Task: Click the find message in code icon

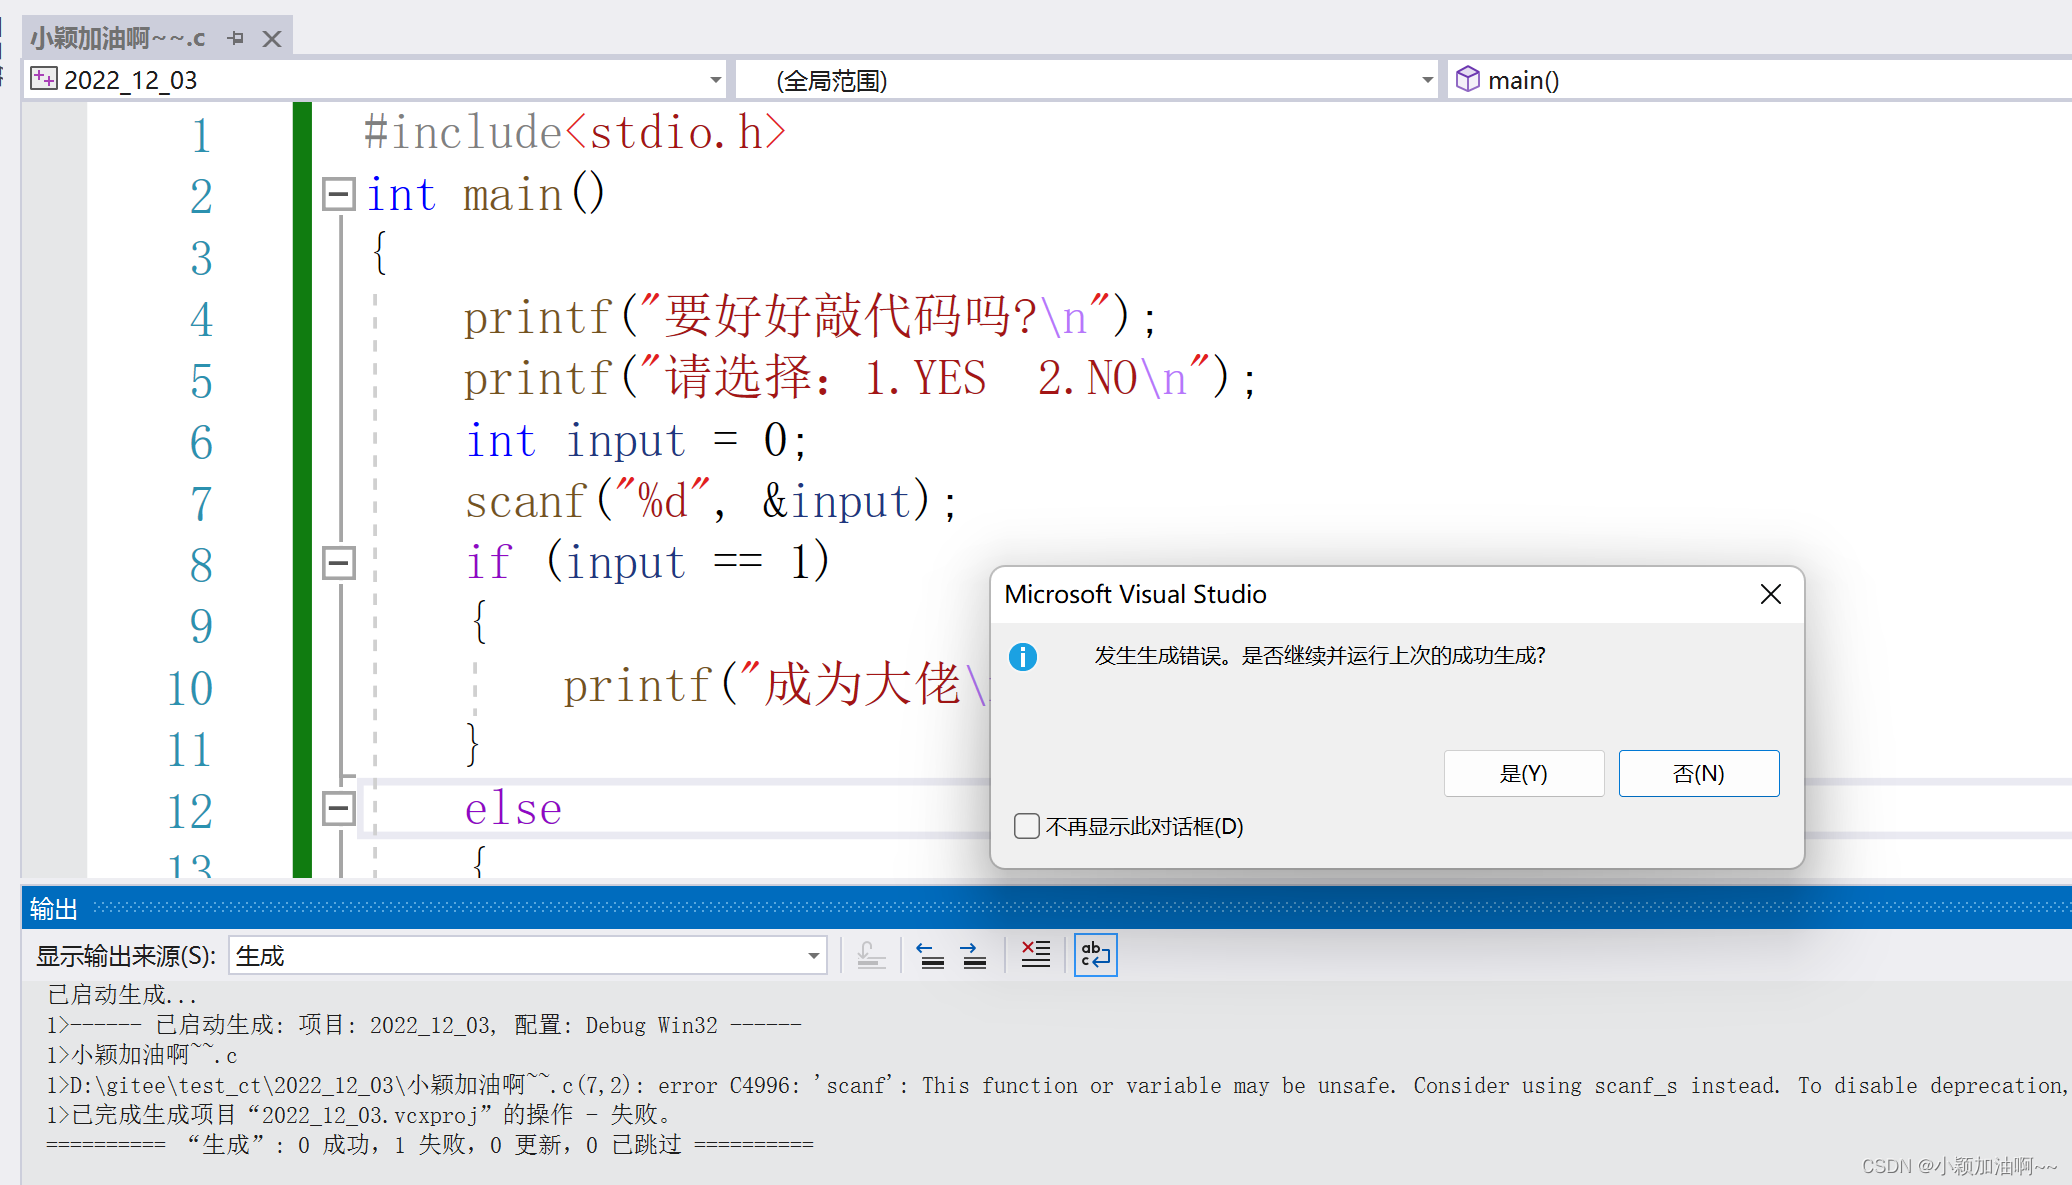Action: point(871,956)
